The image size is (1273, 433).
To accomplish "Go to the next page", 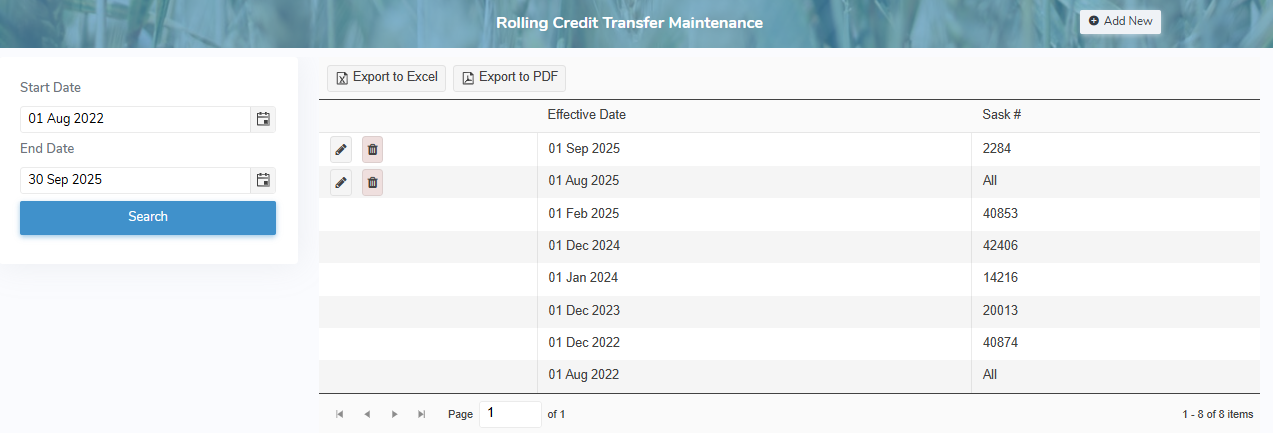I will (395, 414).
